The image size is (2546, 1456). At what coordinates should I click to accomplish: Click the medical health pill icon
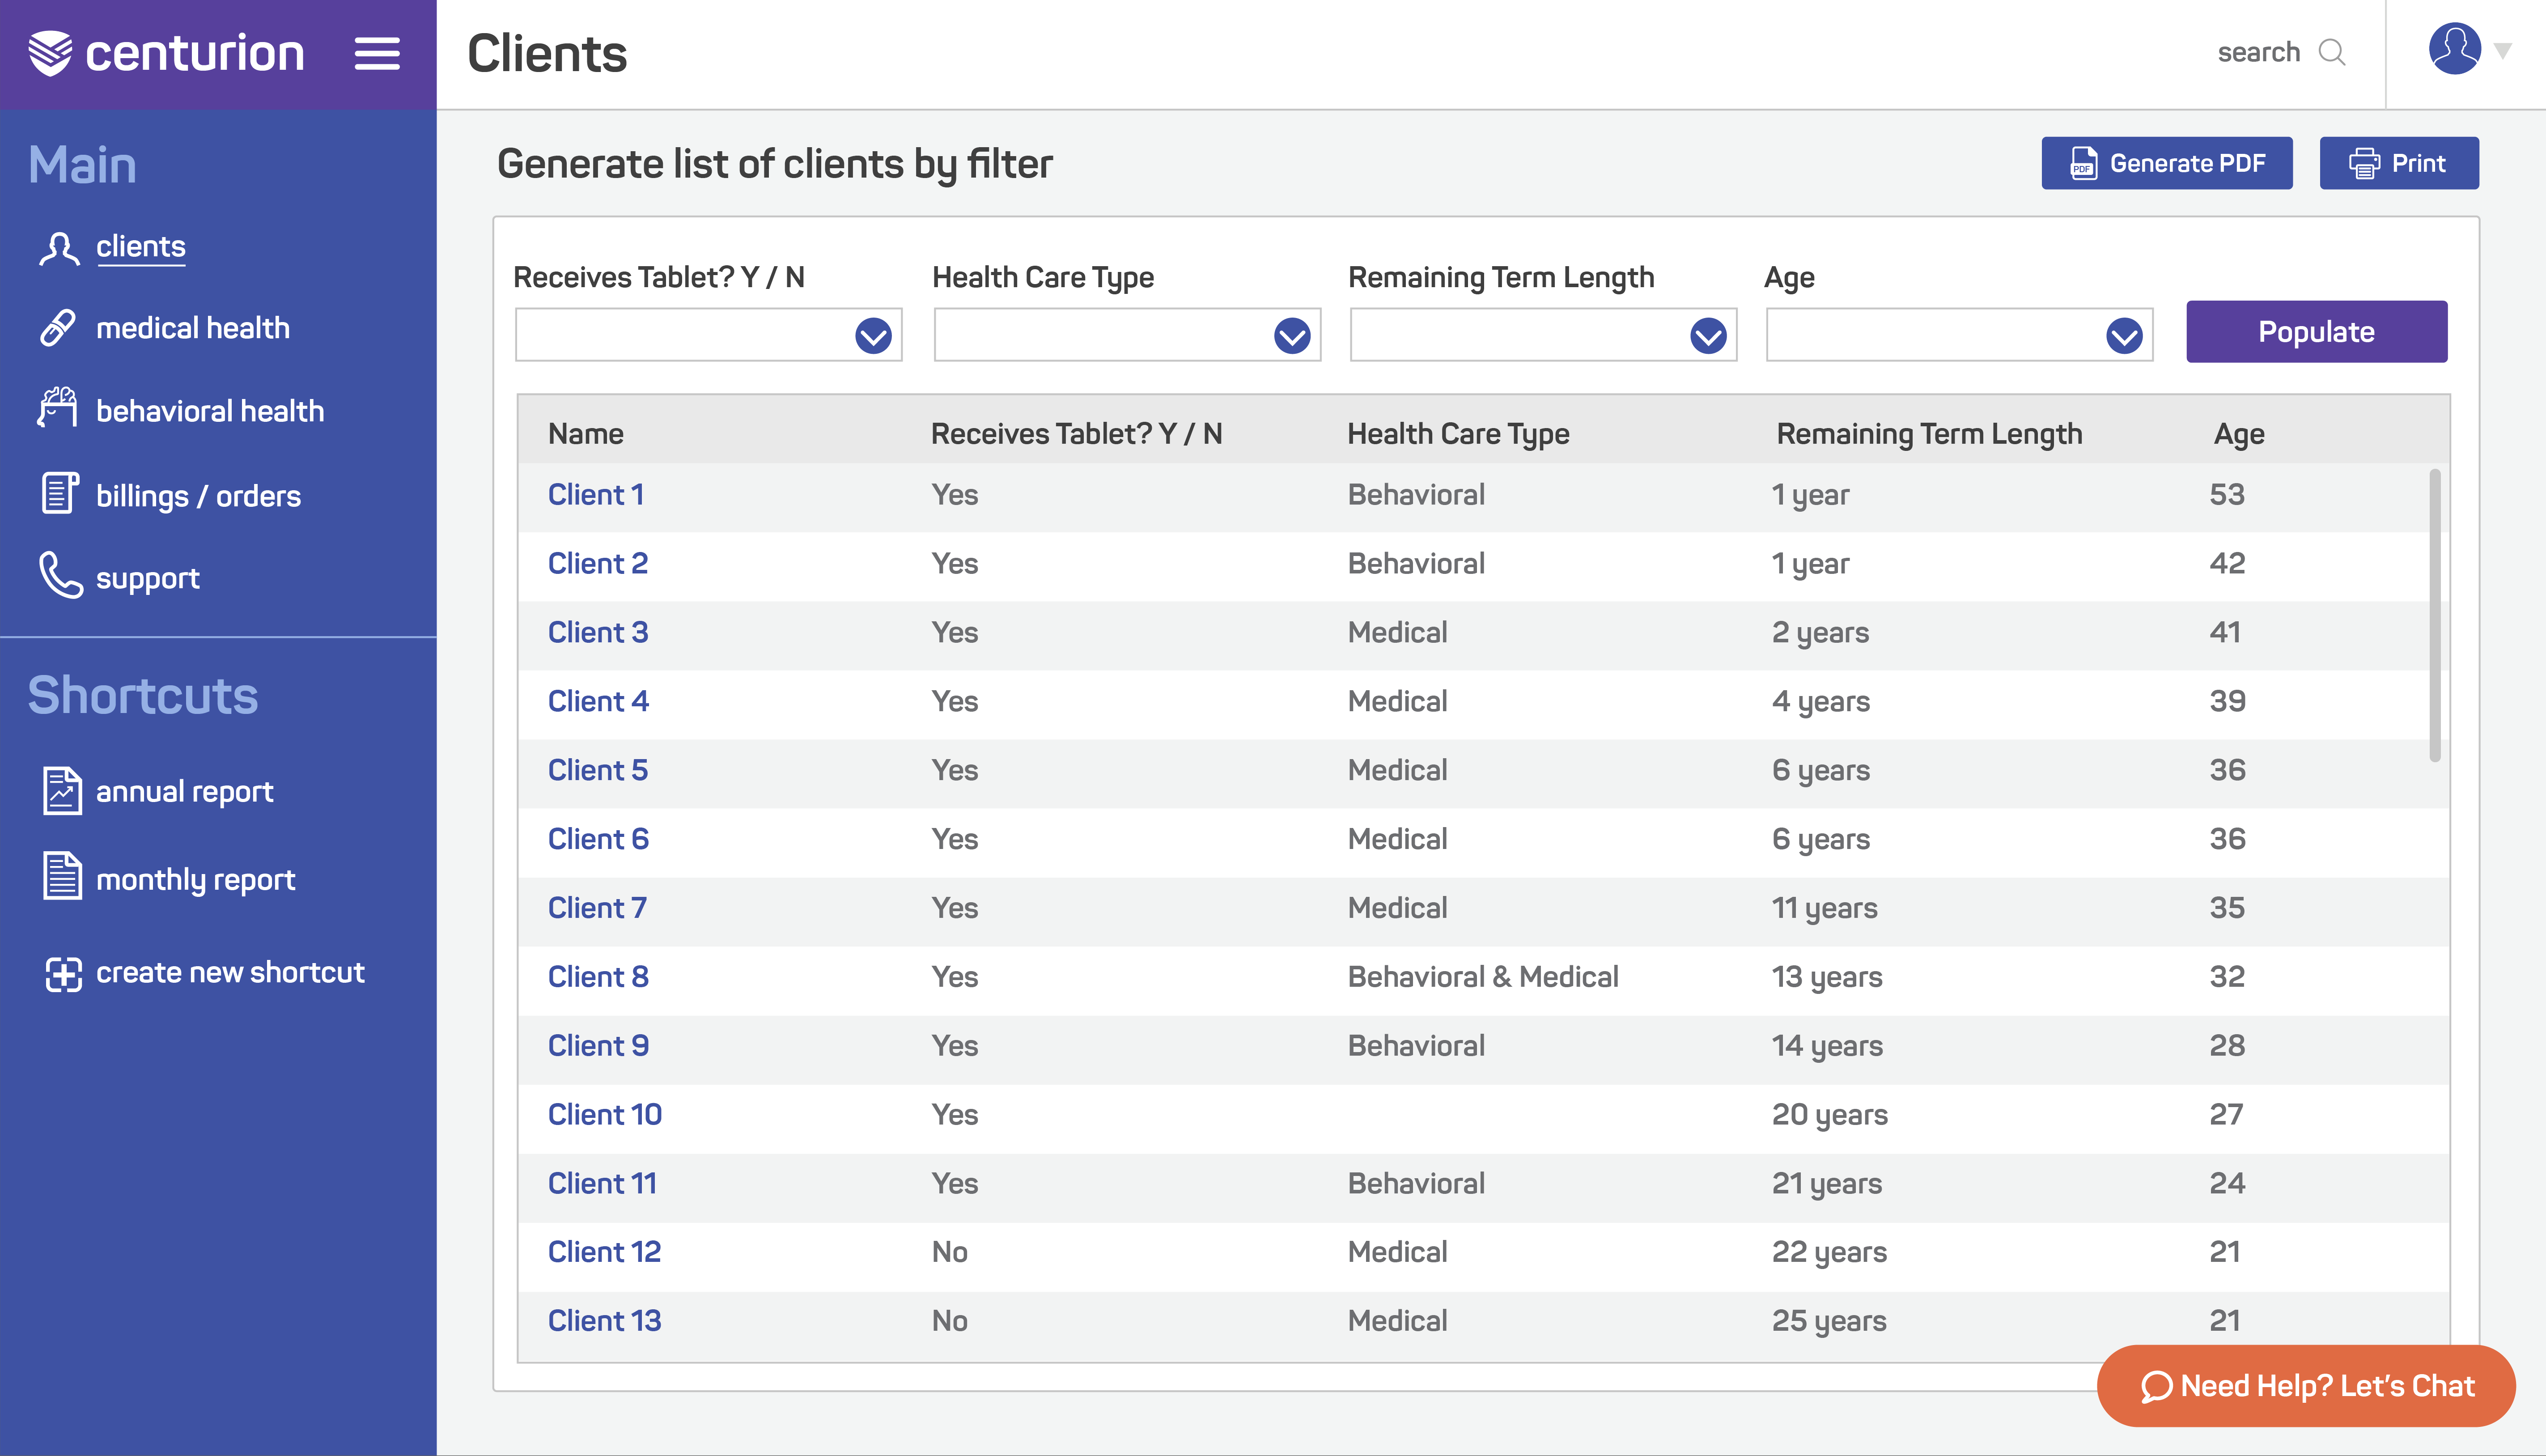pos(58,328)
